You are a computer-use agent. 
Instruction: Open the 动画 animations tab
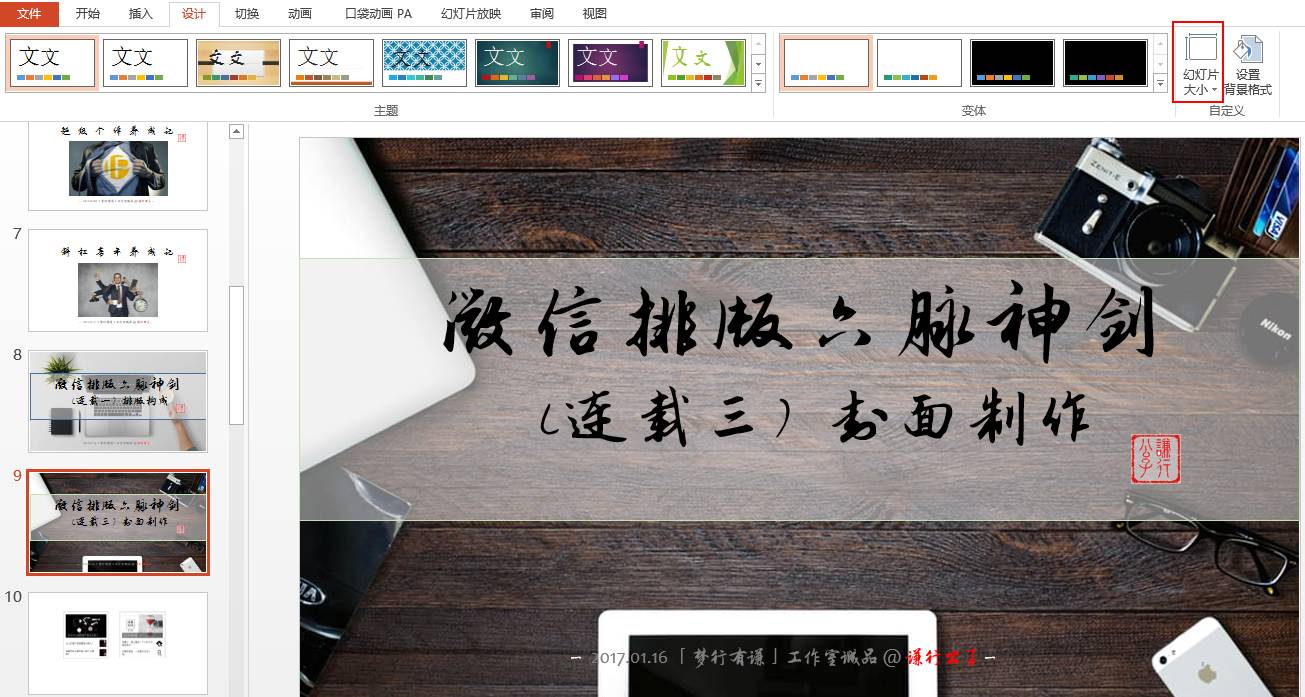[299, 14]
